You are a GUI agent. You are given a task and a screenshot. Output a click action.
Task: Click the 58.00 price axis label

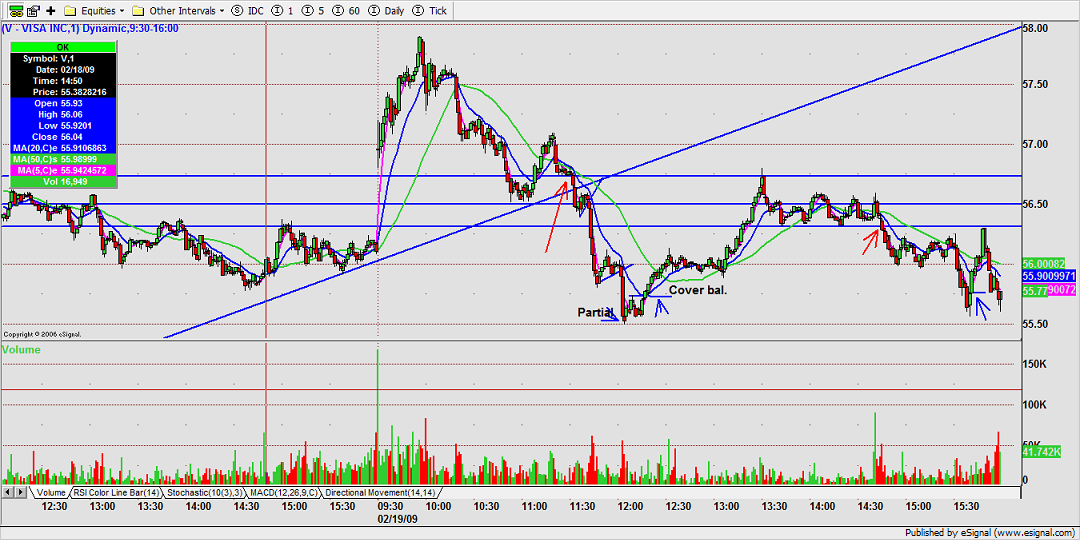1037,28
